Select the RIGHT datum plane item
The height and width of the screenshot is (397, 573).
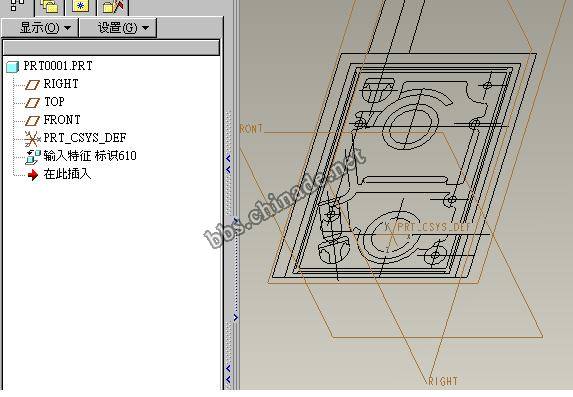click(61, 84)
